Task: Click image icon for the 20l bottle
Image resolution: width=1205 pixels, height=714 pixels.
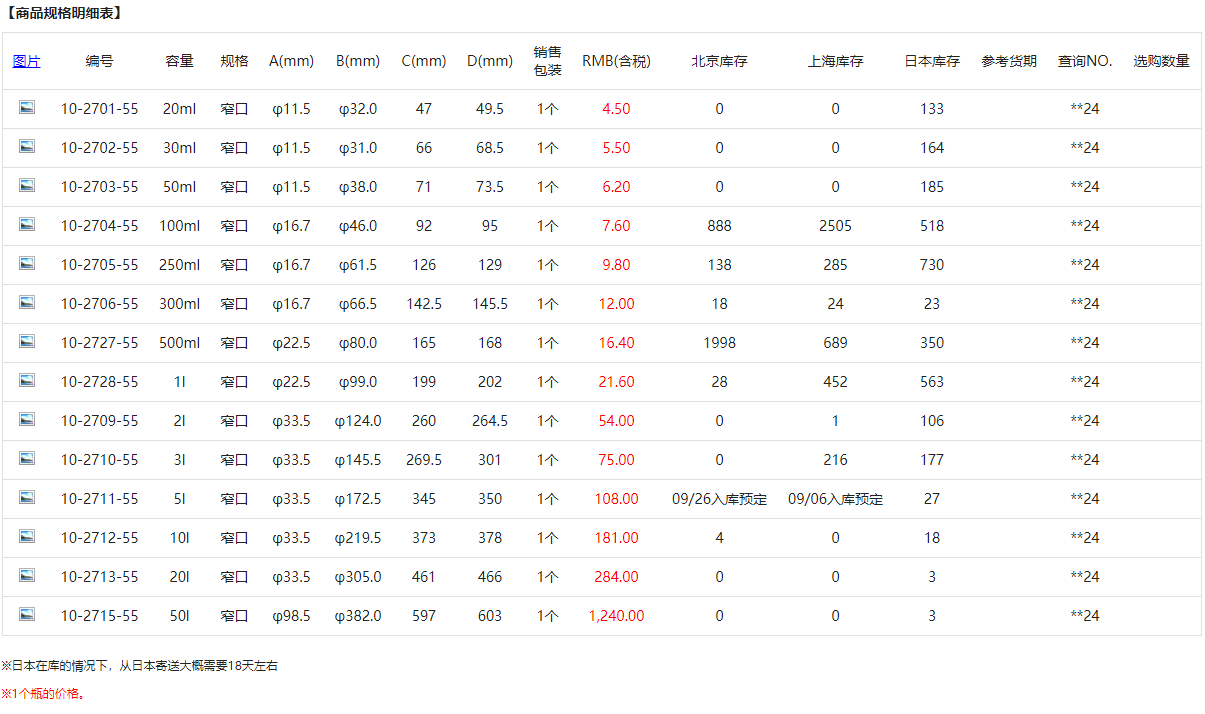Action: (27, 576)
